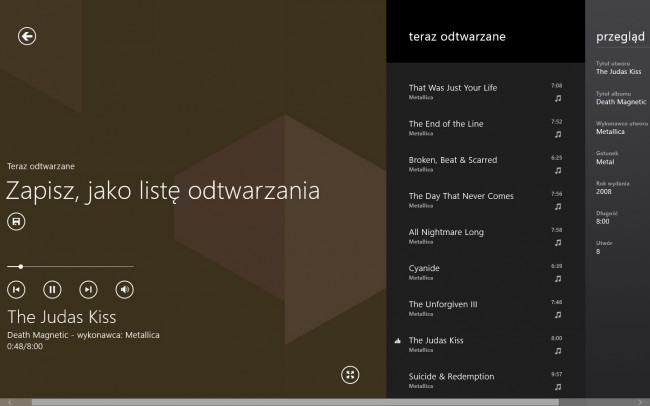Click the playback progress slider
This screenshot has width=650, height=406.
tap(70, 267)
